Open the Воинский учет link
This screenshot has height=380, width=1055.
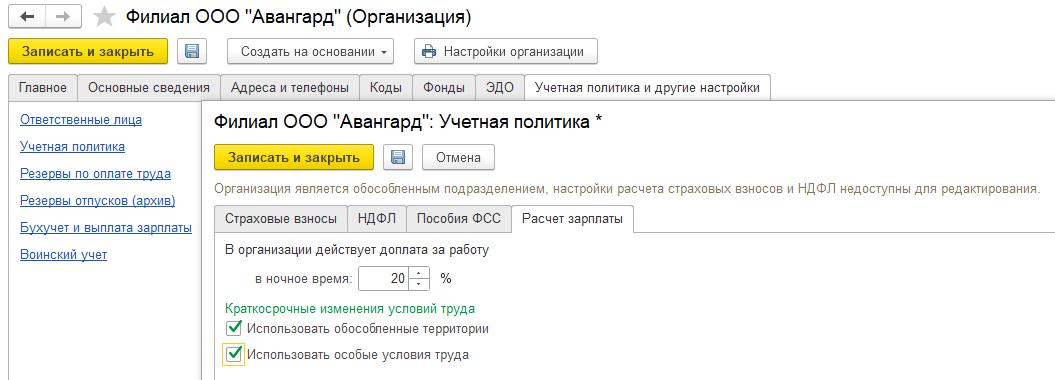[63, 254]
